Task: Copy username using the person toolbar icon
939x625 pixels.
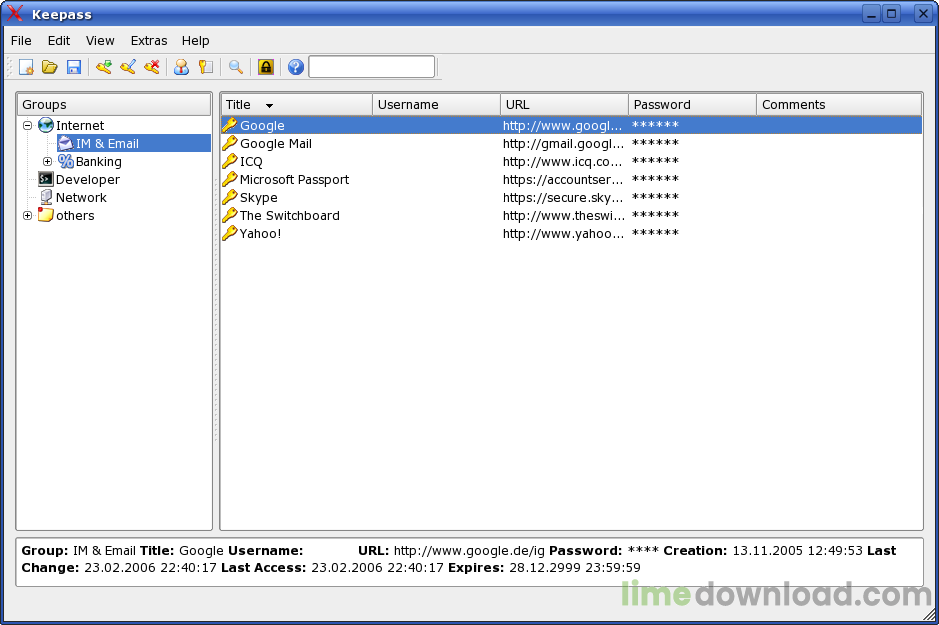Action: pyautogui.click(x=181, y=67)
